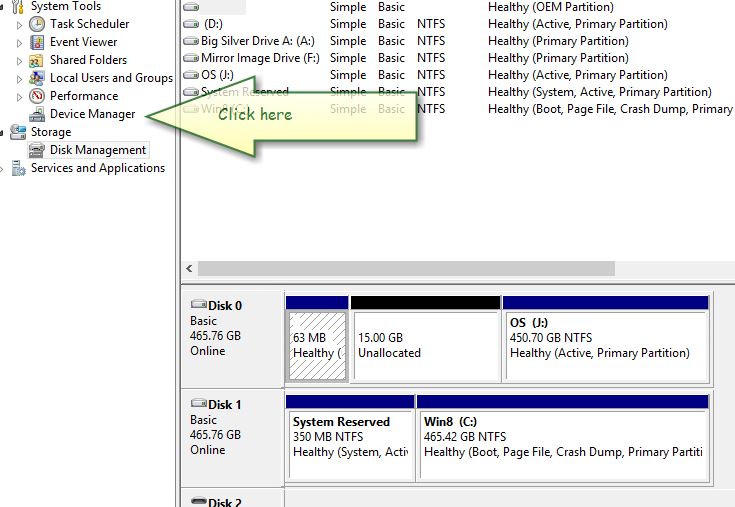735x507 pixels.
Task: Click the Services and Applications icon
Action: coord(18,168)
